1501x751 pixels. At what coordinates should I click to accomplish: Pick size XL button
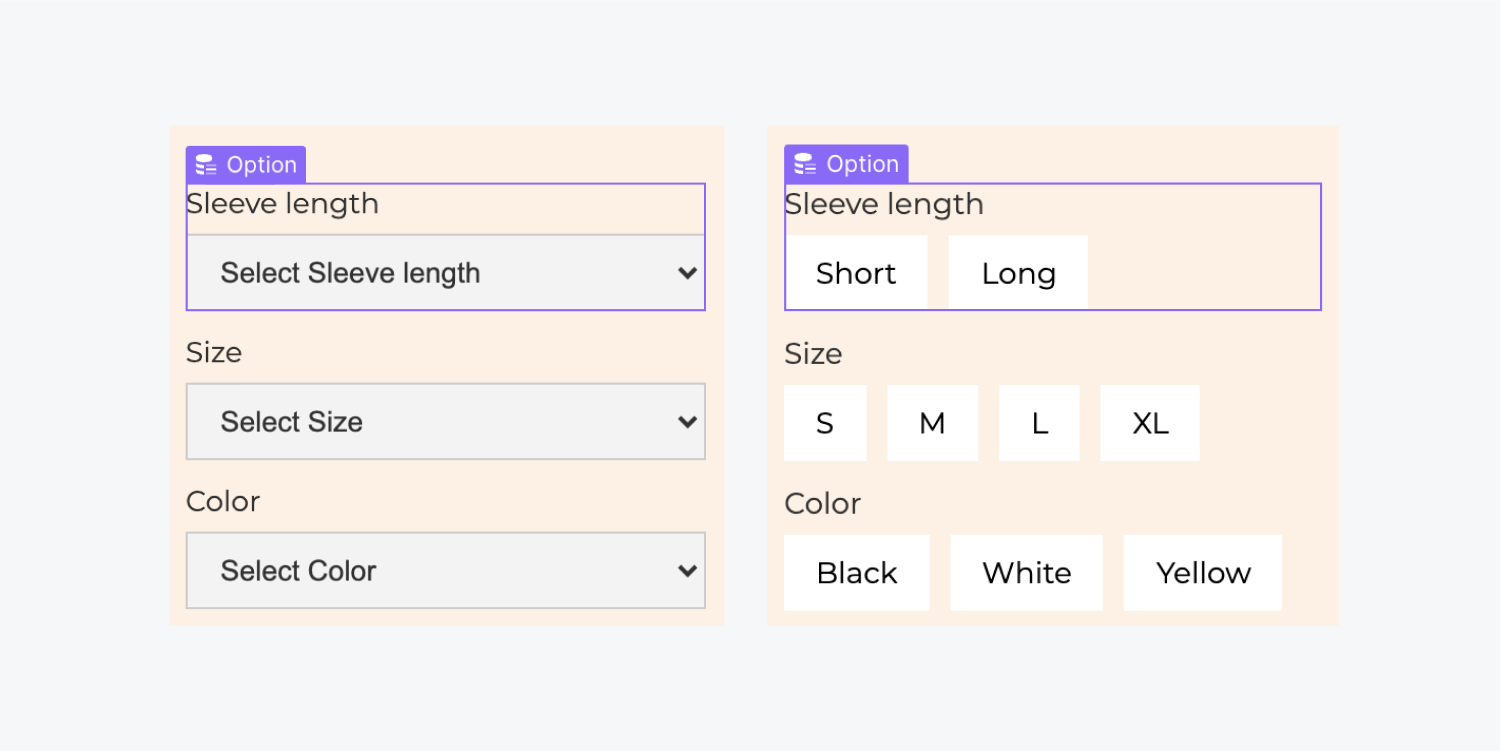tap(1150, 423)
